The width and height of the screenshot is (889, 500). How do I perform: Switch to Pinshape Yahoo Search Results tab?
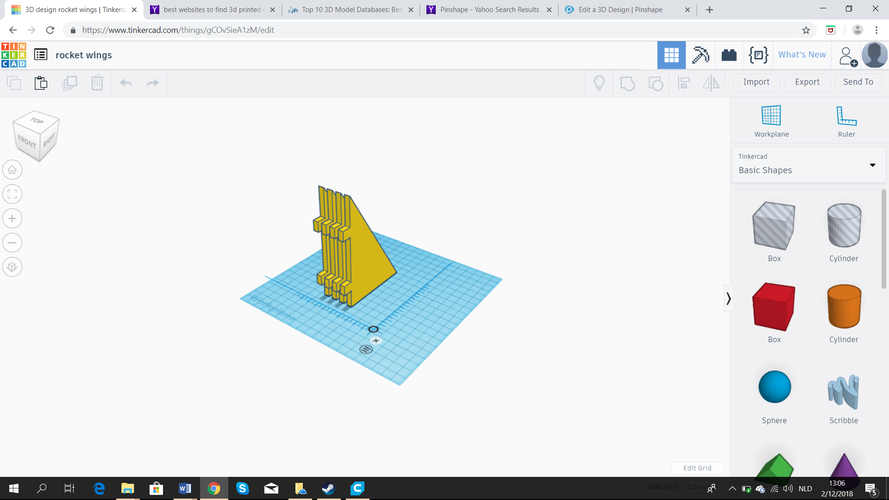tap(489, 10)
